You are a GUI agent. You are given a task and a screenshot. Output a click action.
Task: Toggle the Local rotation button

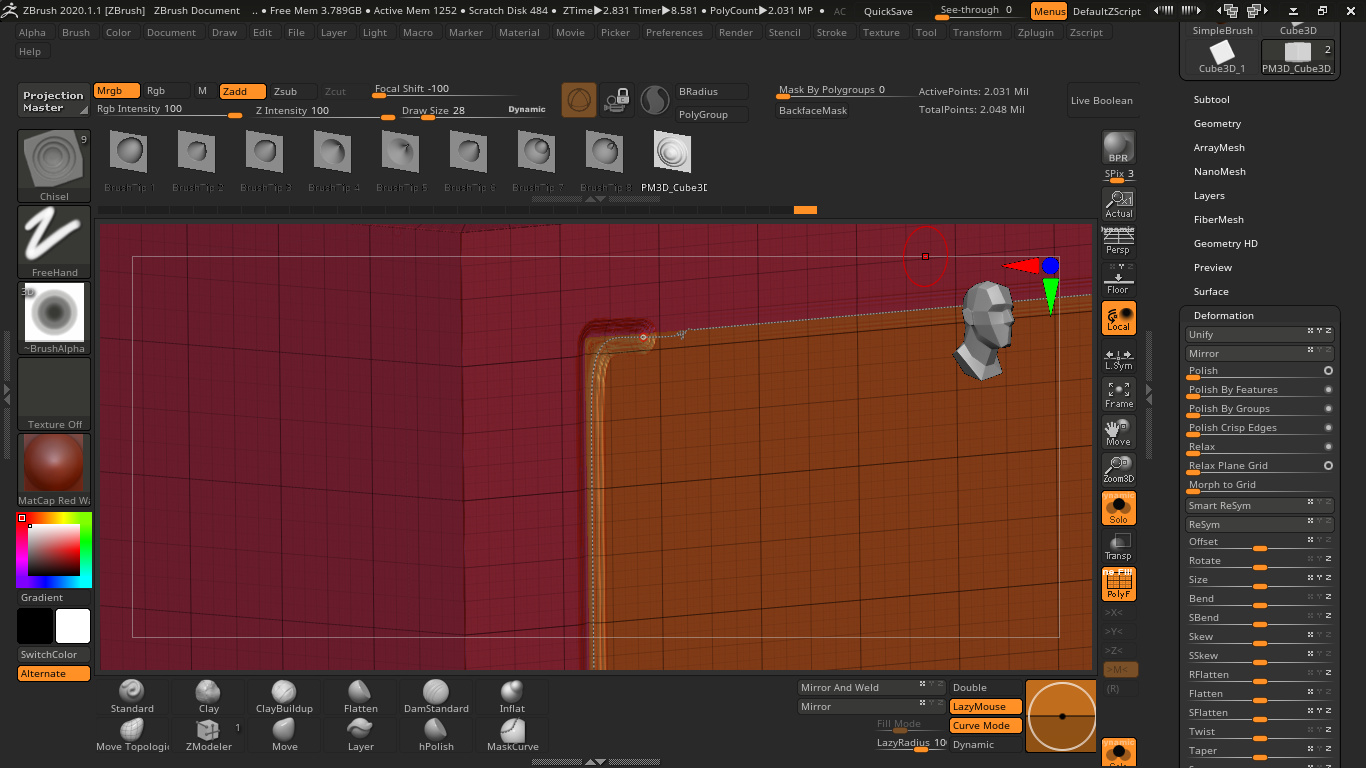[1119, 319]
